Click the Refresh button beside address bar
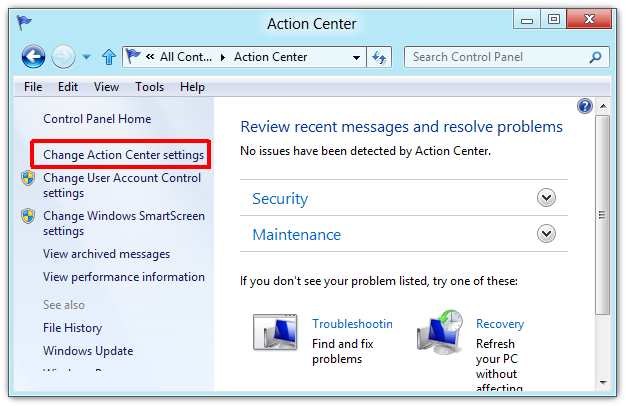Screen dimensions: 626x406 click(x=379, y=57)
